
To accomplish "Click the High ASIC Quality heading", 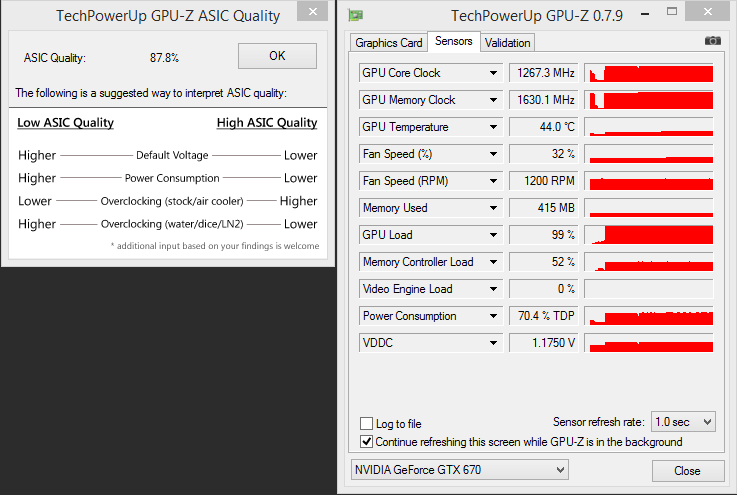I will tap(267, 123).
